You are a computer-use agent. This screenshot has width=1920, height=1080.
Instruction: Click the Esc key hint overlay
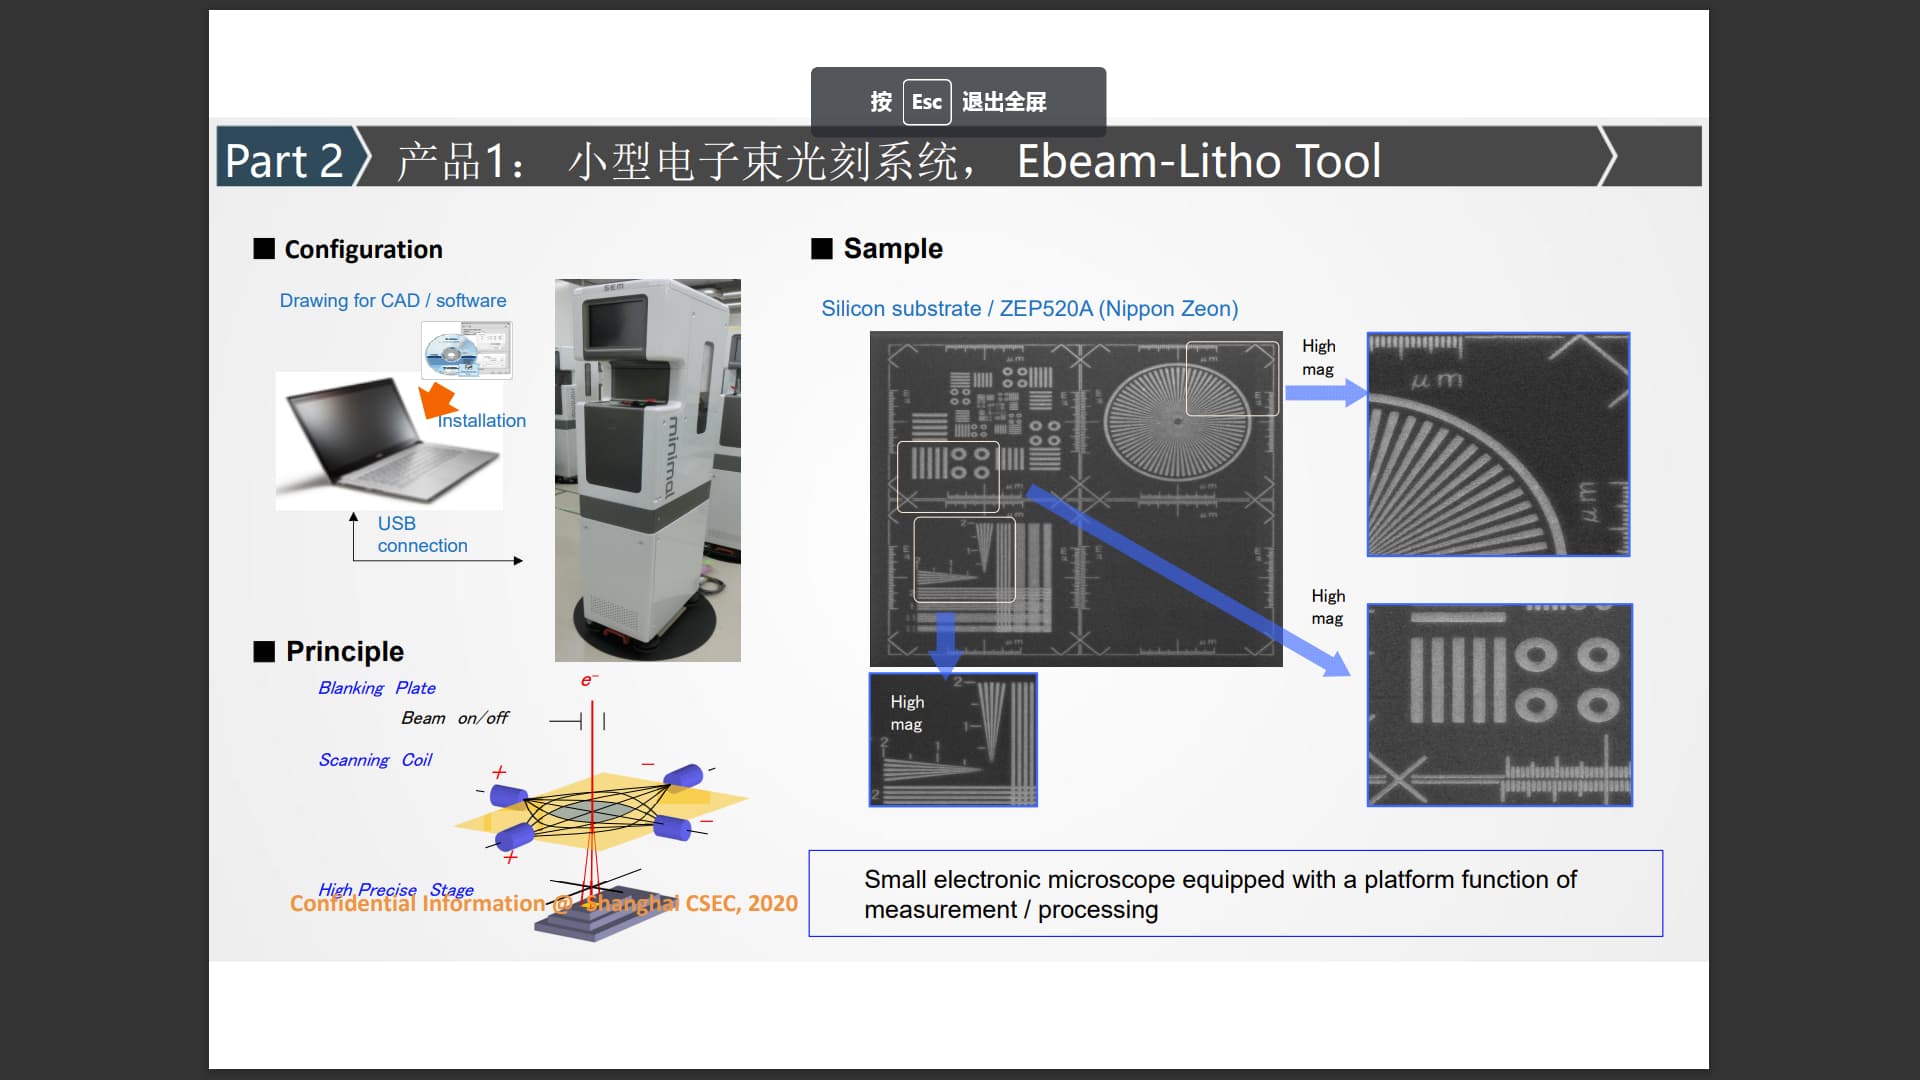pyautogui.click(x=957, y=102)
